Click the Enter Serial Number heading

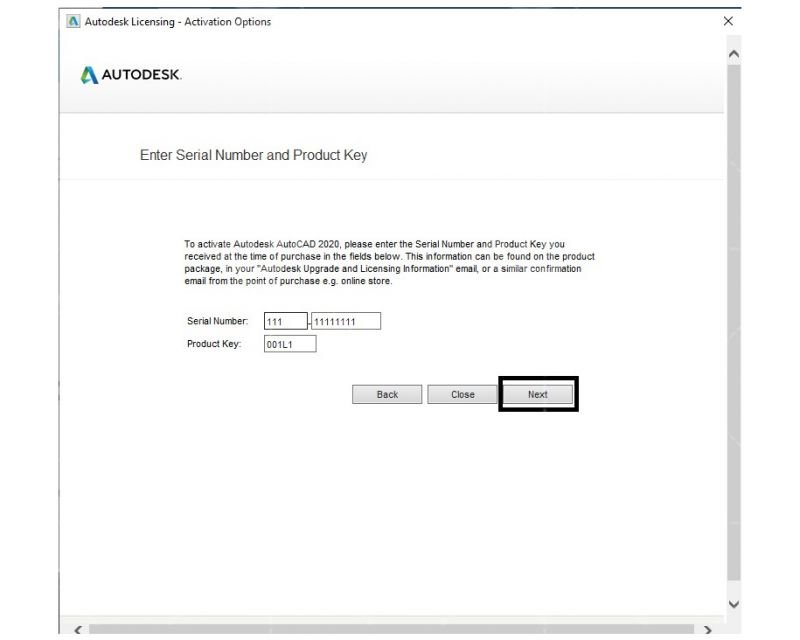[254, 155]
